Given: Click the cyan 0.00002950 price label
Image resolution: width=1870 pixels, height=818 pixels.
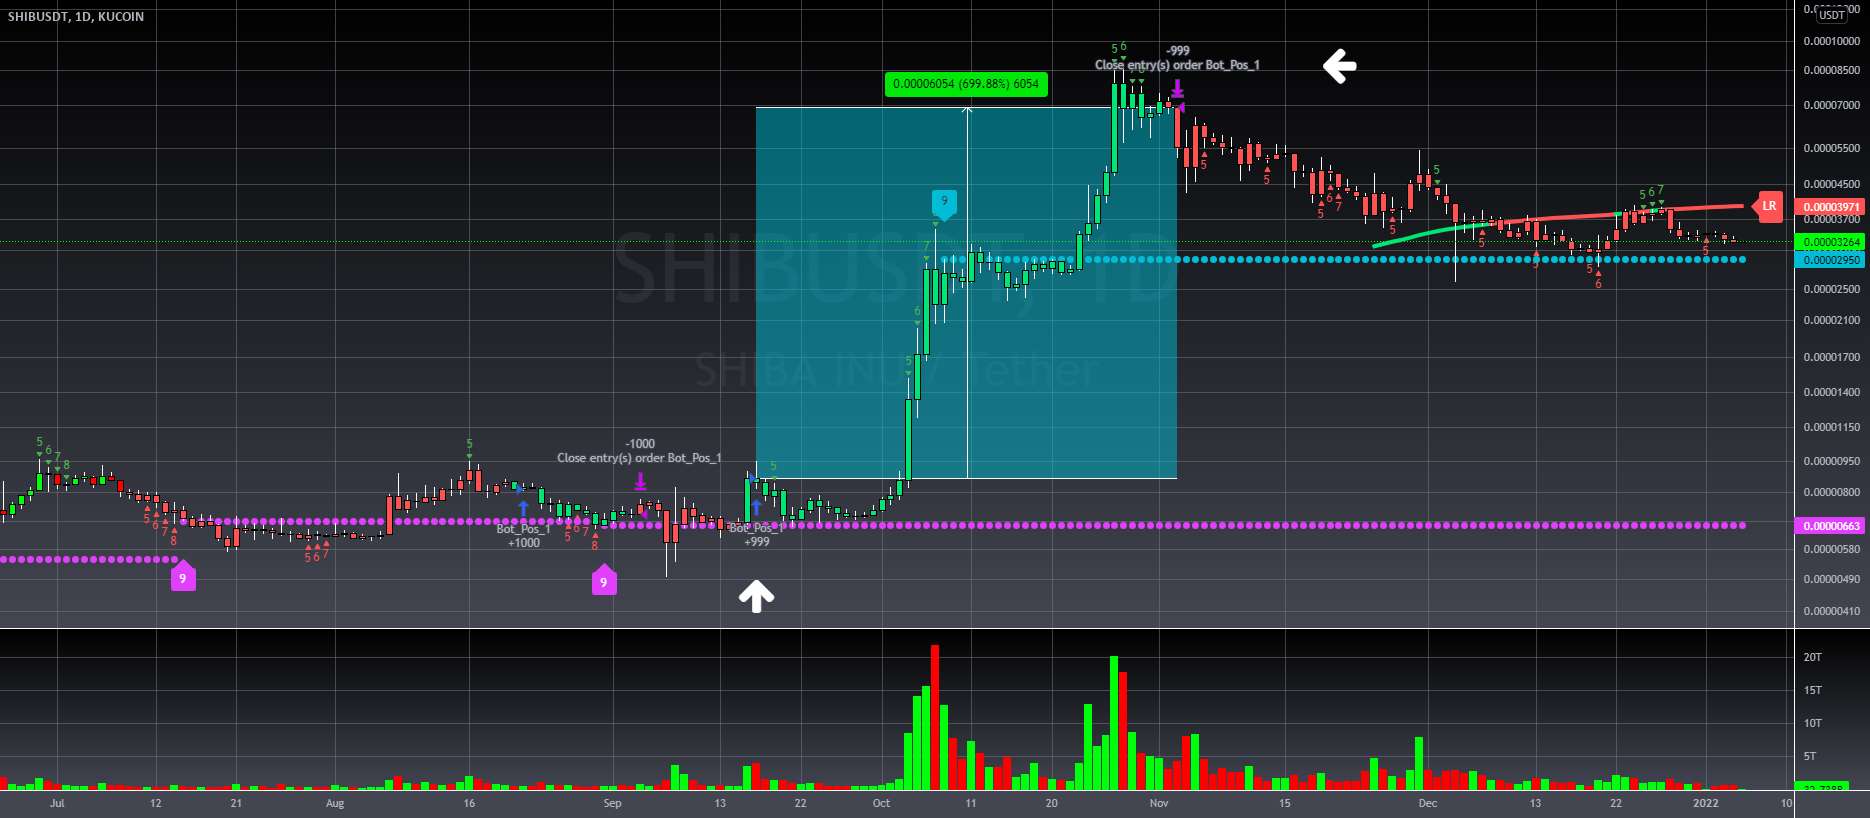Looking at the screenshot, I should click(x=1831, y=260).
